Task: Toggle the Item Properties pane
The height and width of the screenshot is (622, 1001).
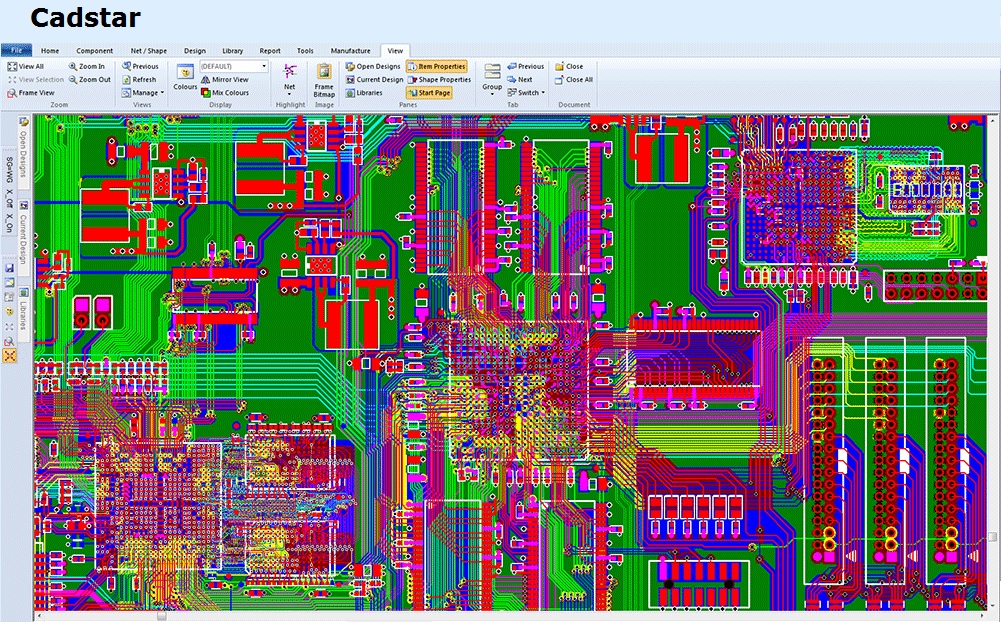Action: pyautogui.click(x=437, y=66)
